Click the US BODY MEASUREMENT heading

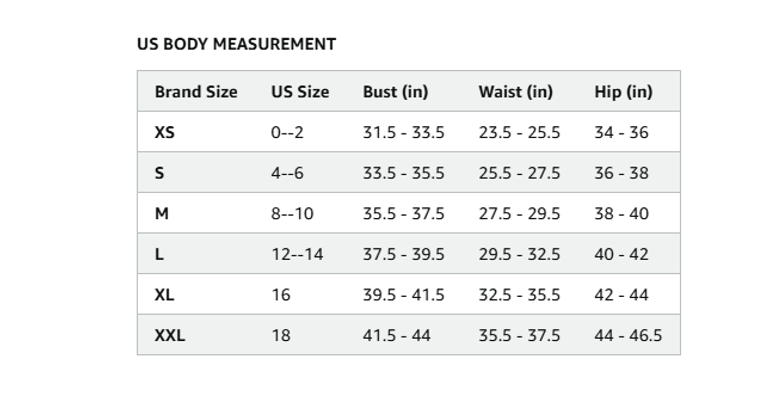pyautogui.click(x=236, y=44)
